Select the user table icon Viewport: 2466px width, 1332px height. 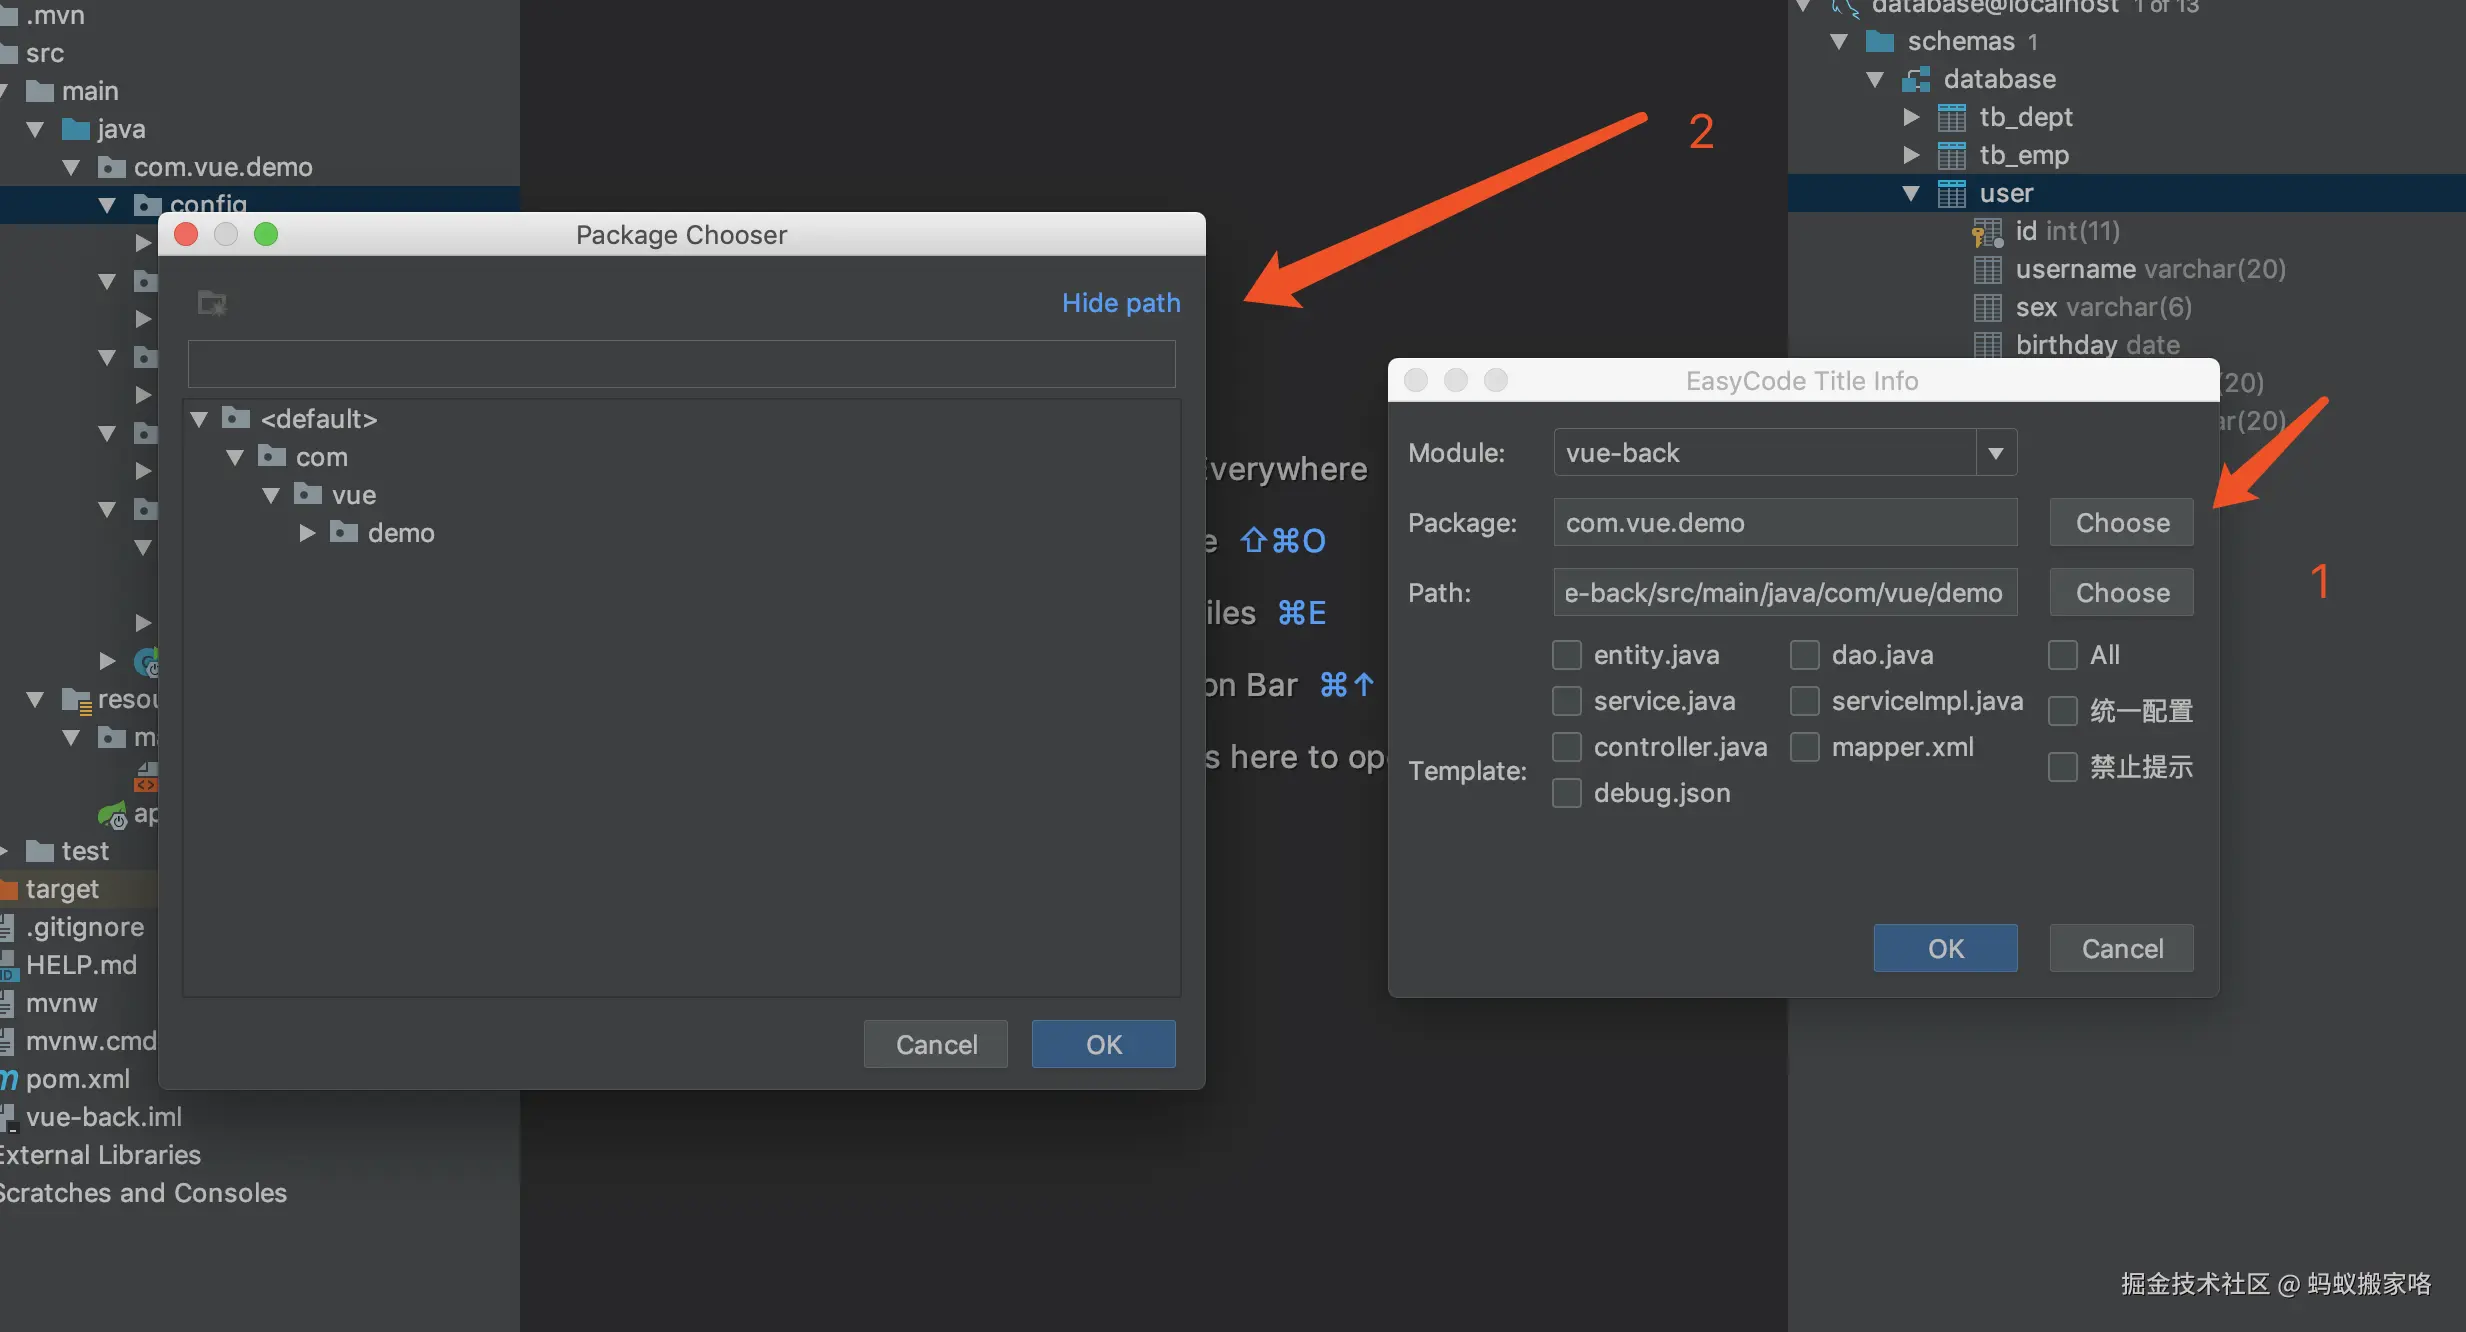1952,194
